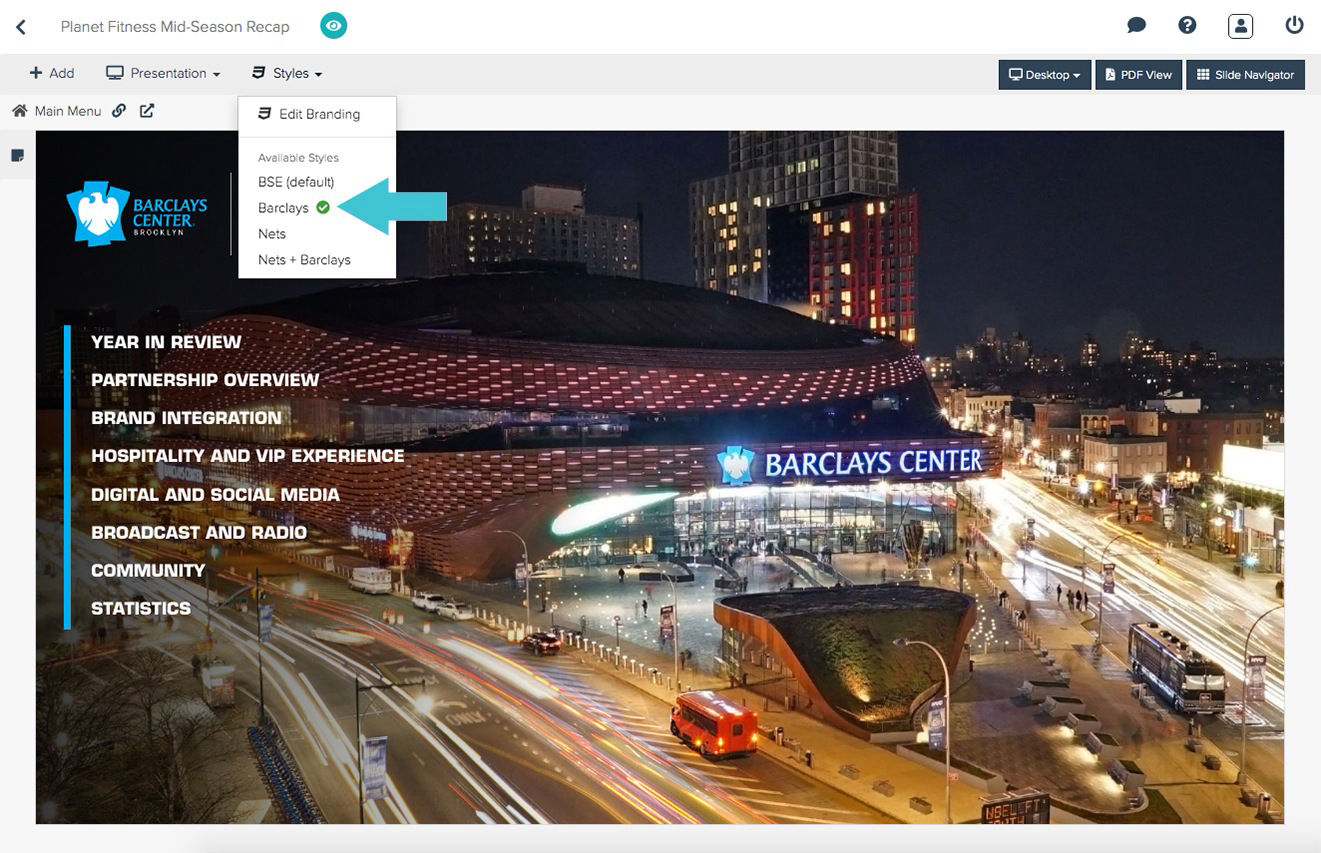1321x853 pixels.
Task: Open the Desktop view dropdown
Action: 1044,75
